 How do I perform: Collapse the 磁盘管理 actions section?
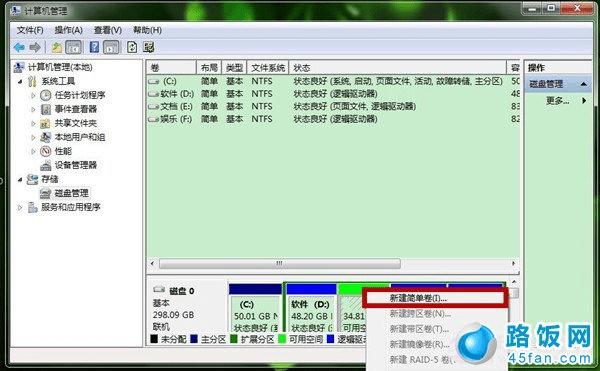(x=584, y=84)
